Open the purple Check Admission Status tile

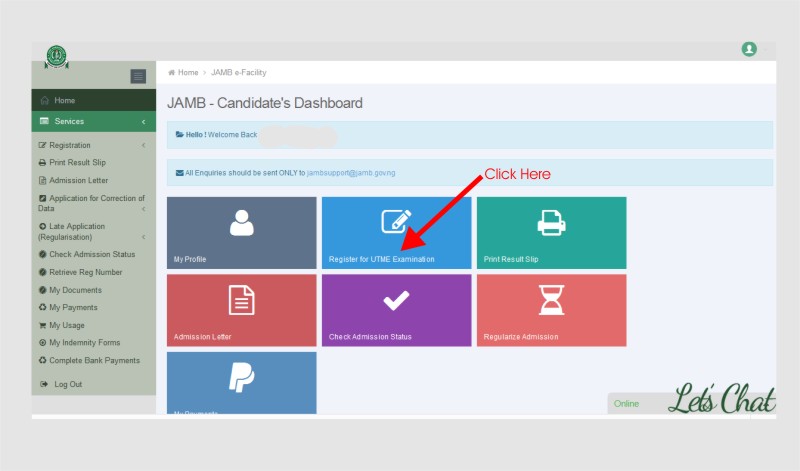(x=396, y=310)
